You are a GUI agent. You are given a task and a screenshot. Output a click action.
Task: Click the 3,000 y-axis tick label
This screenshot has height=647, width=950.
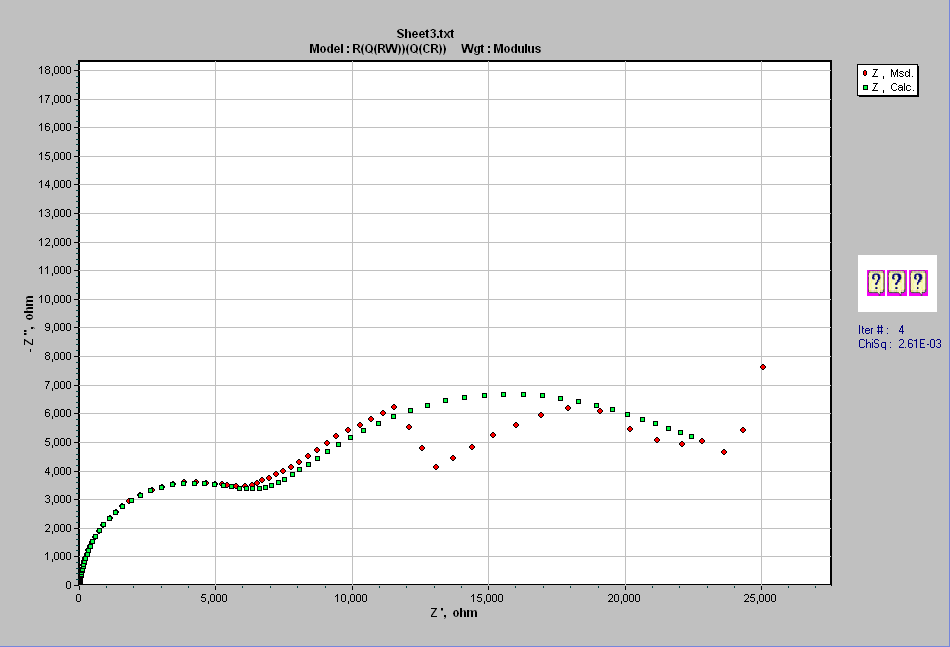click(58, 500)
